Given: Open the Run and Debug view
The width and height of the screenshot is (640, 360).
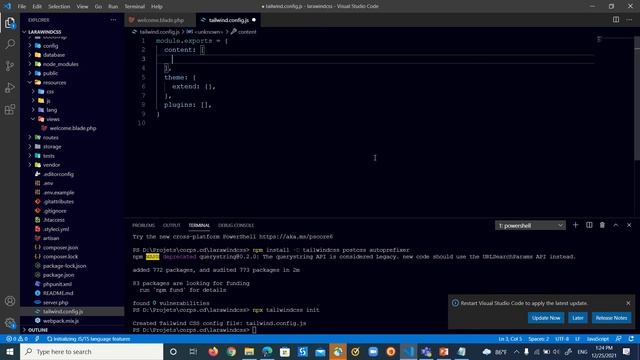Looking at the screenshot, I should point(10,87).
